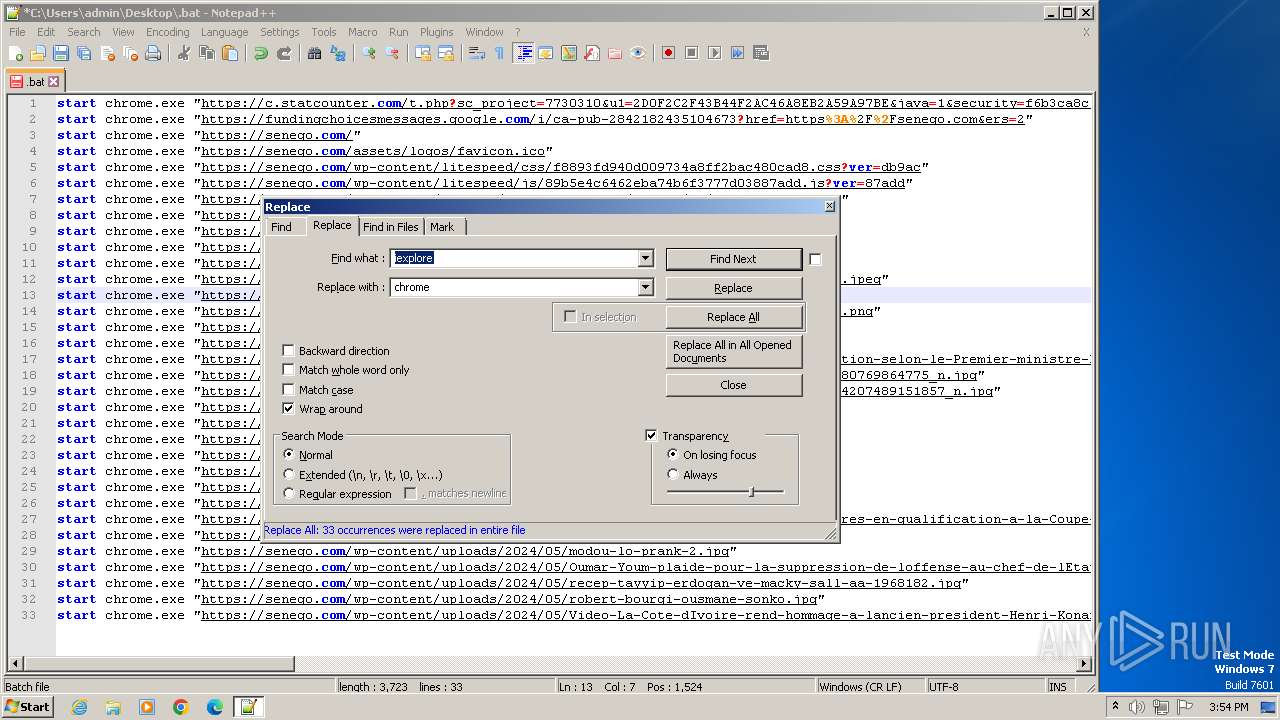Switch to the Find tab
1280x720 pixels.
point(282,227)
